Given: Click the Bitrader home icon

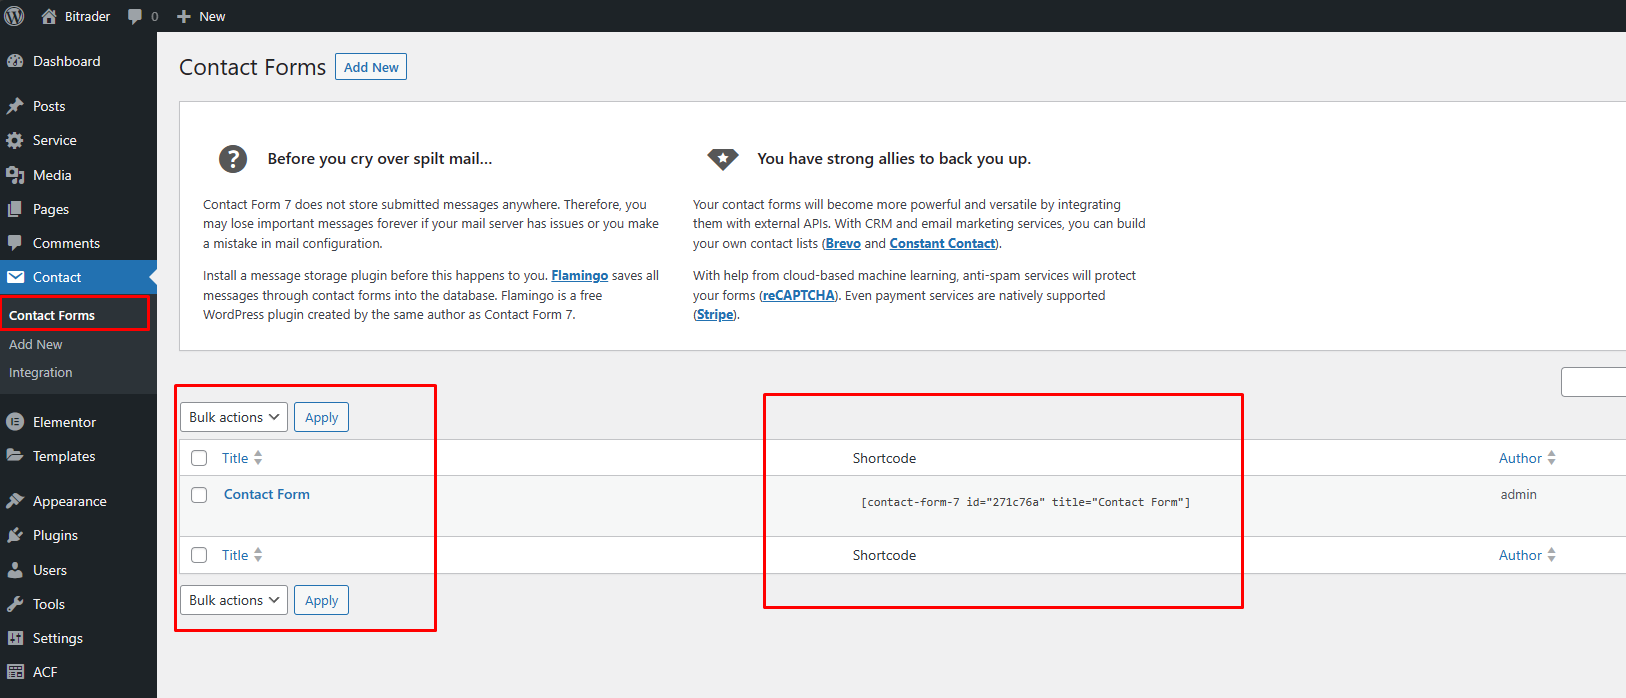Looking at the screenshot, I should (x=49, y=16).
